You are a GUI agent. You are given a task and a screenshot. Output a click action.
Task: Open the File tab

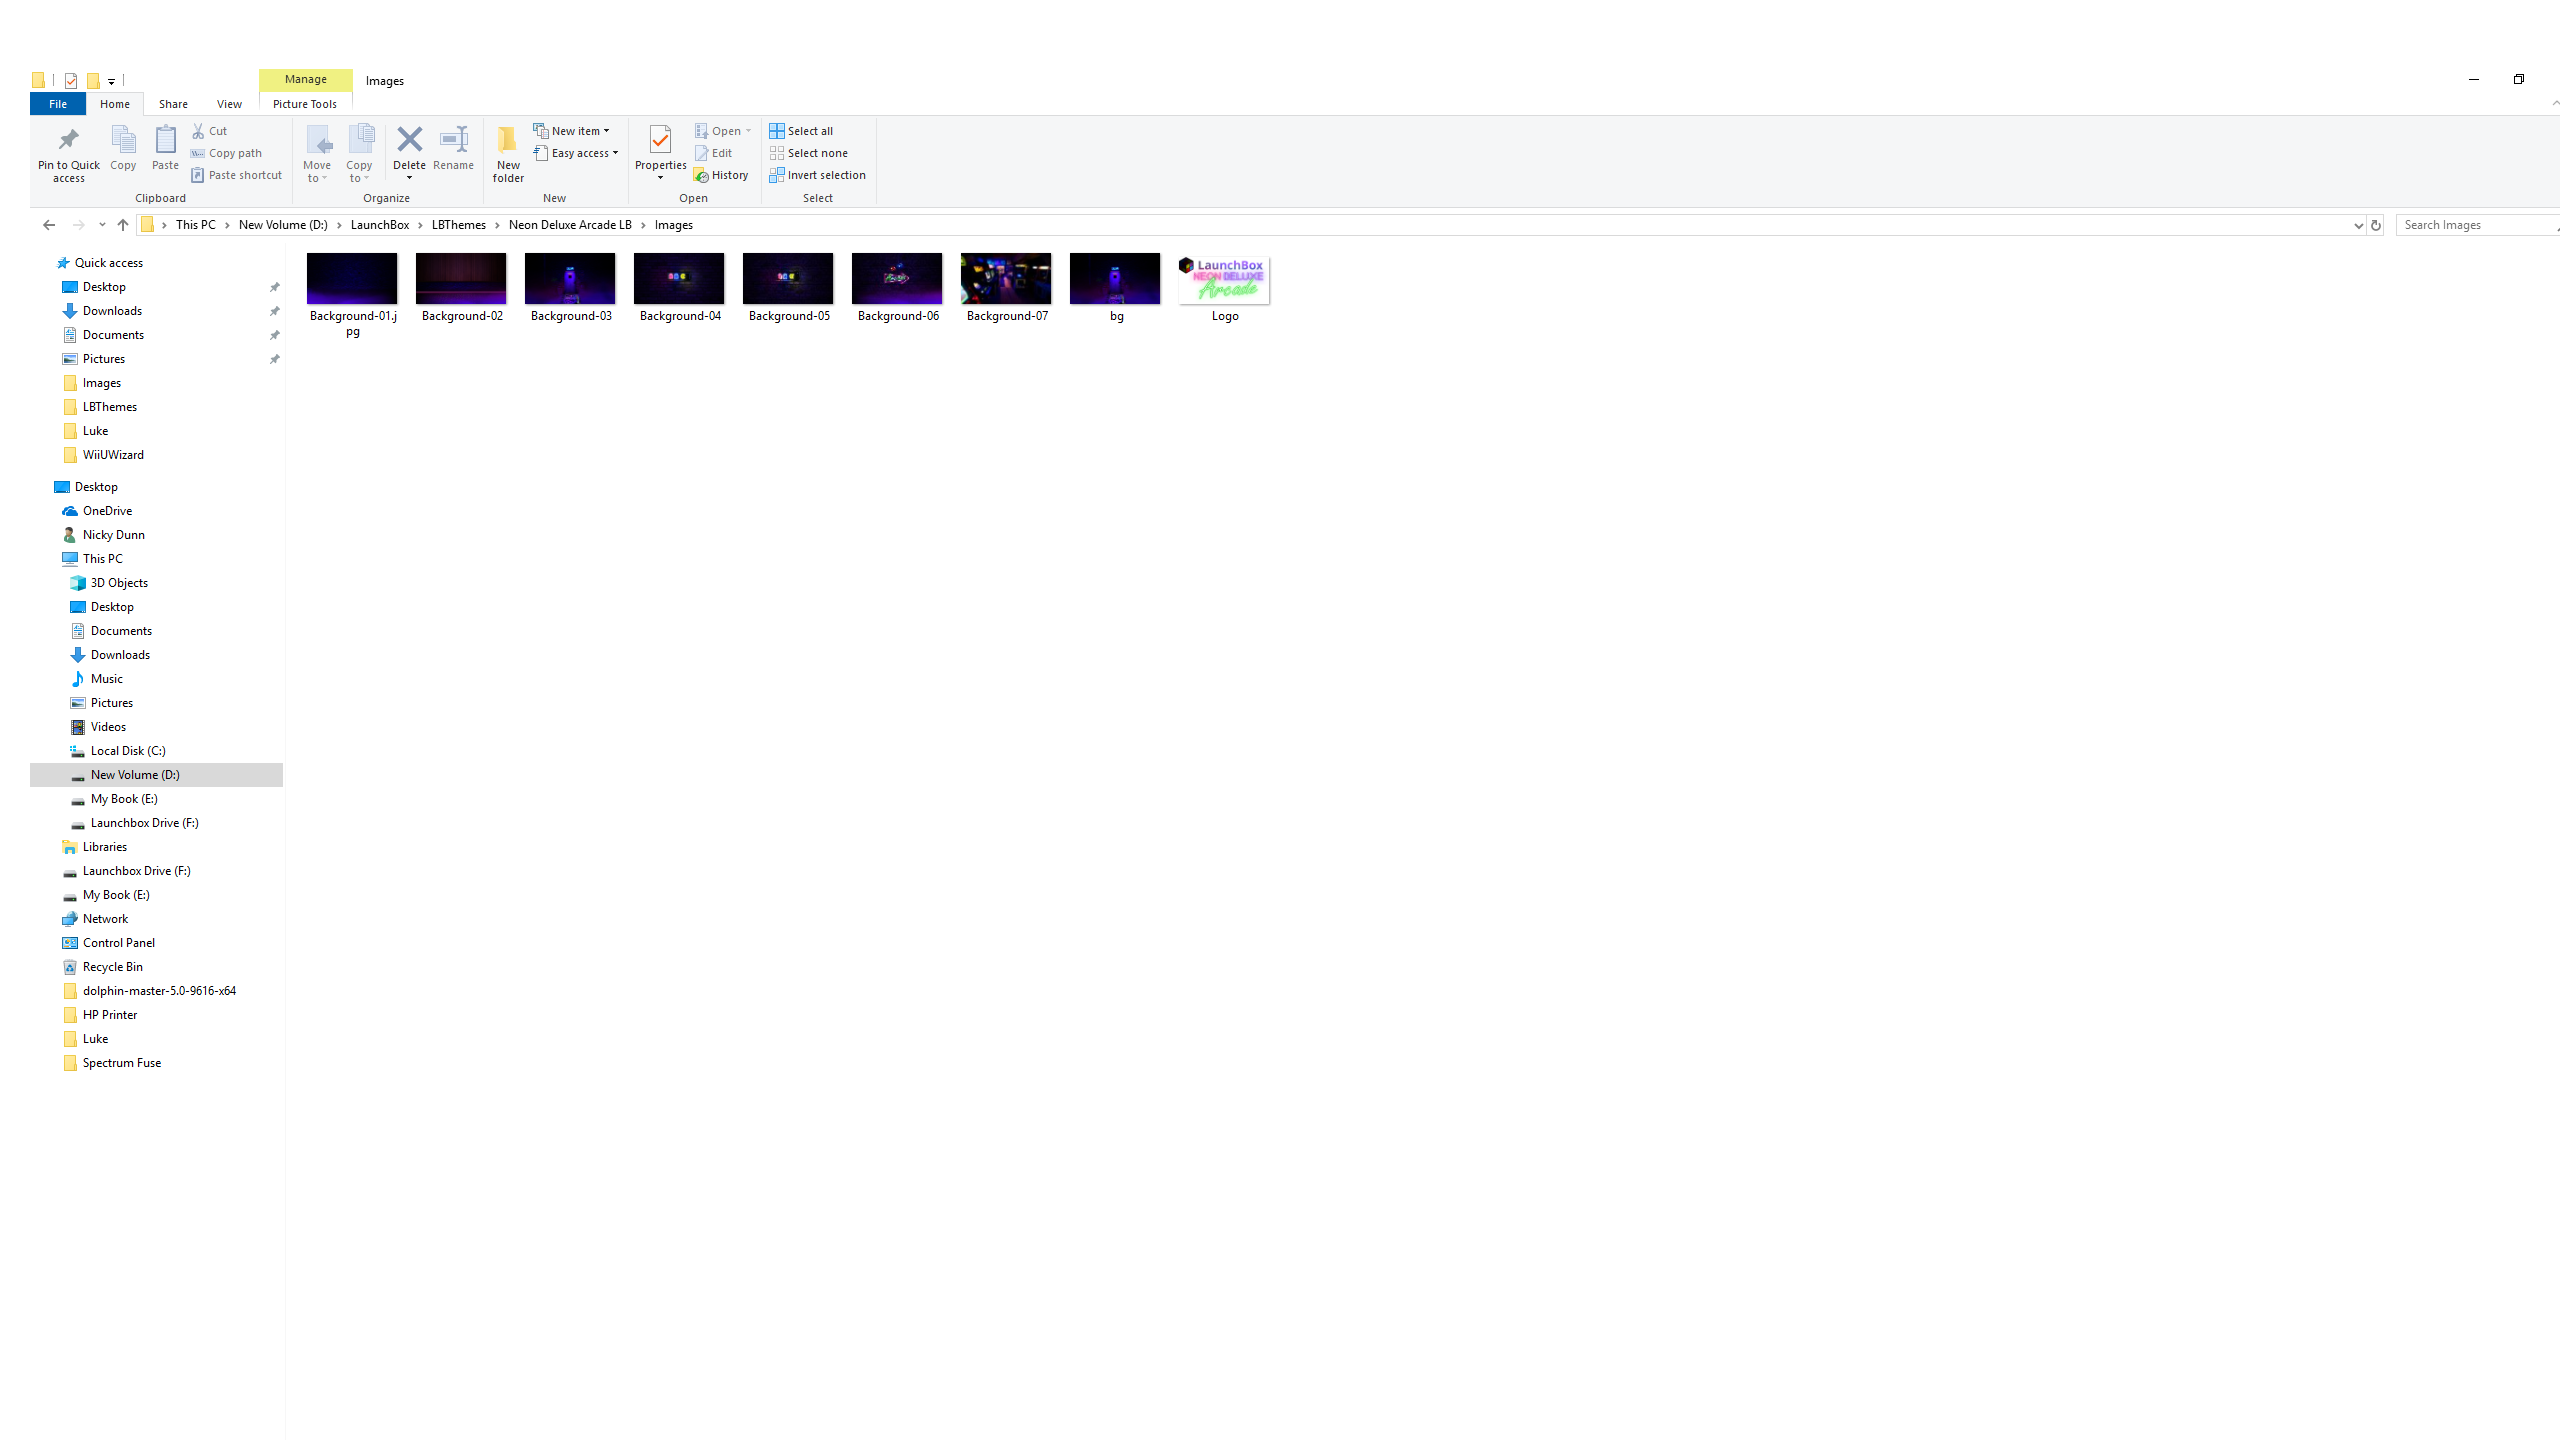(x=58, y=104)
